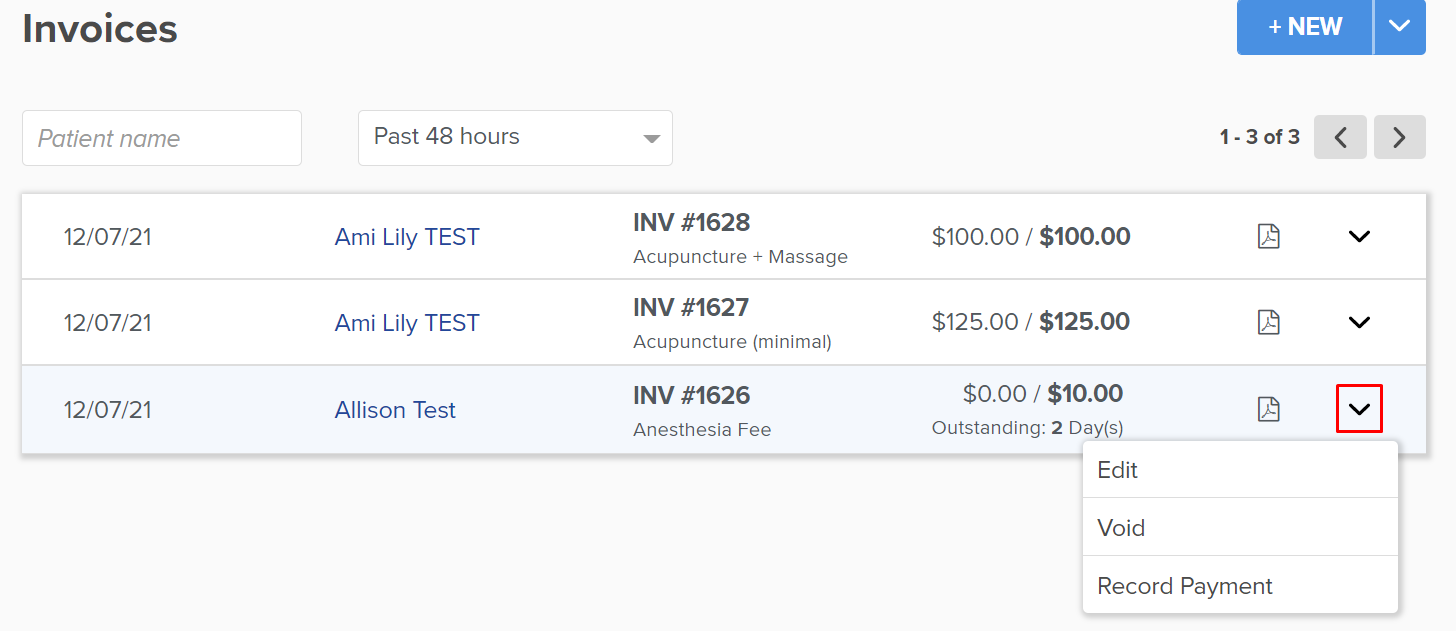The image size is (1456, 631).
Task: Open Ami Lily TEST on invoice #1627
Action: click(x=407, y=323)
